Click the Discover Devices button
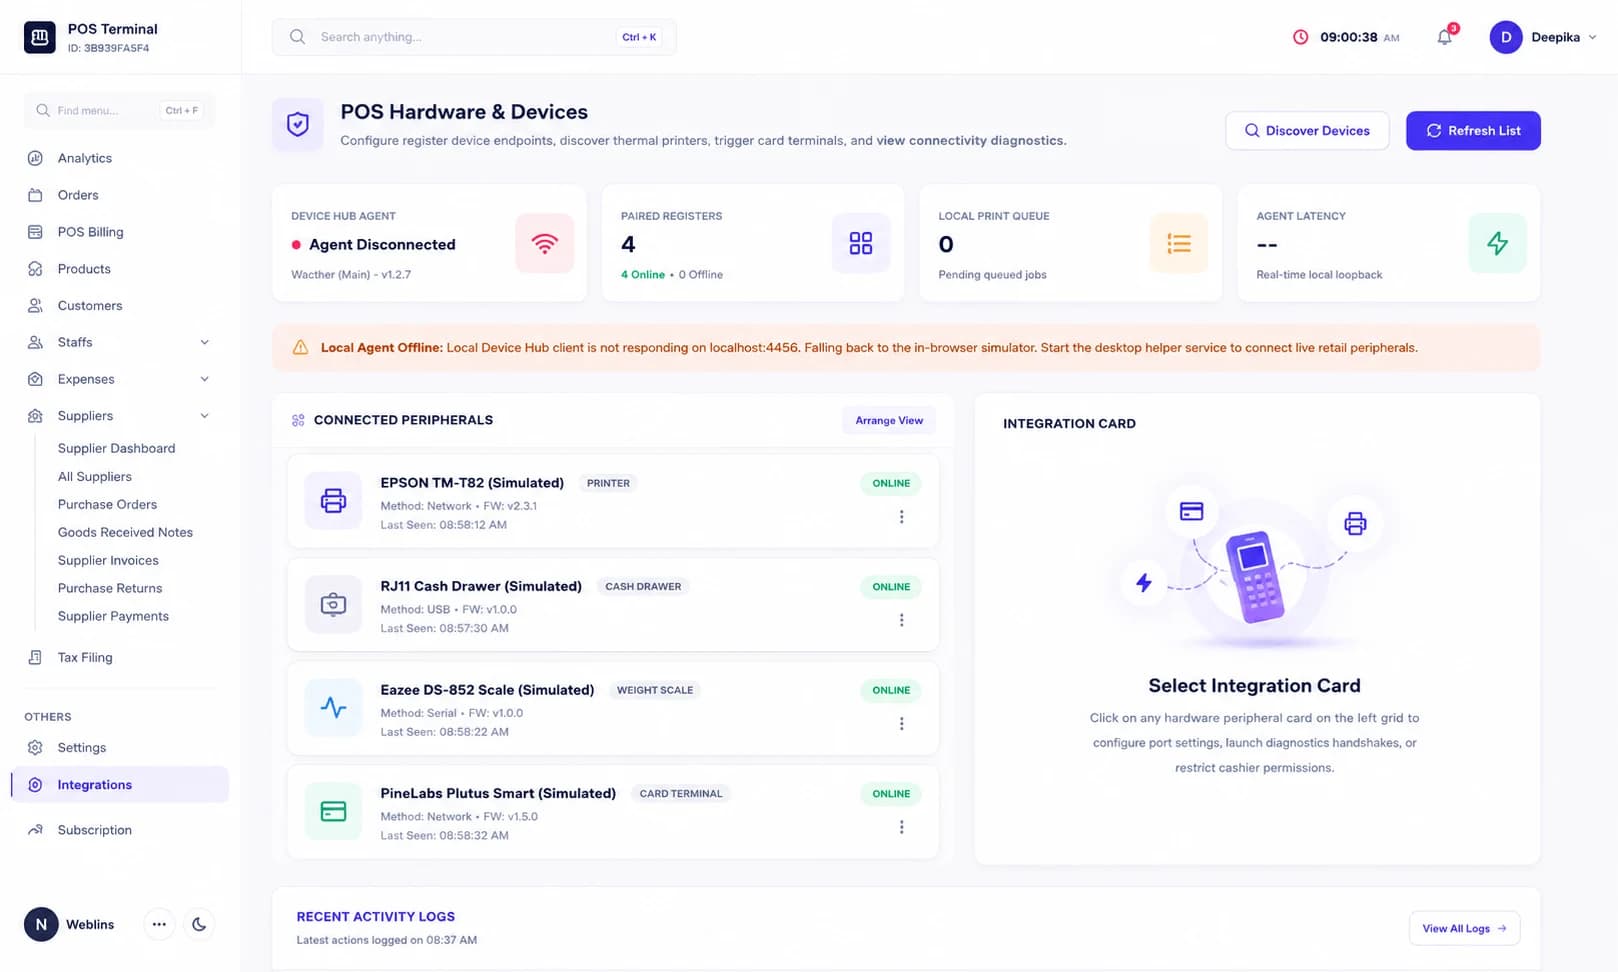 (1307, 131)
